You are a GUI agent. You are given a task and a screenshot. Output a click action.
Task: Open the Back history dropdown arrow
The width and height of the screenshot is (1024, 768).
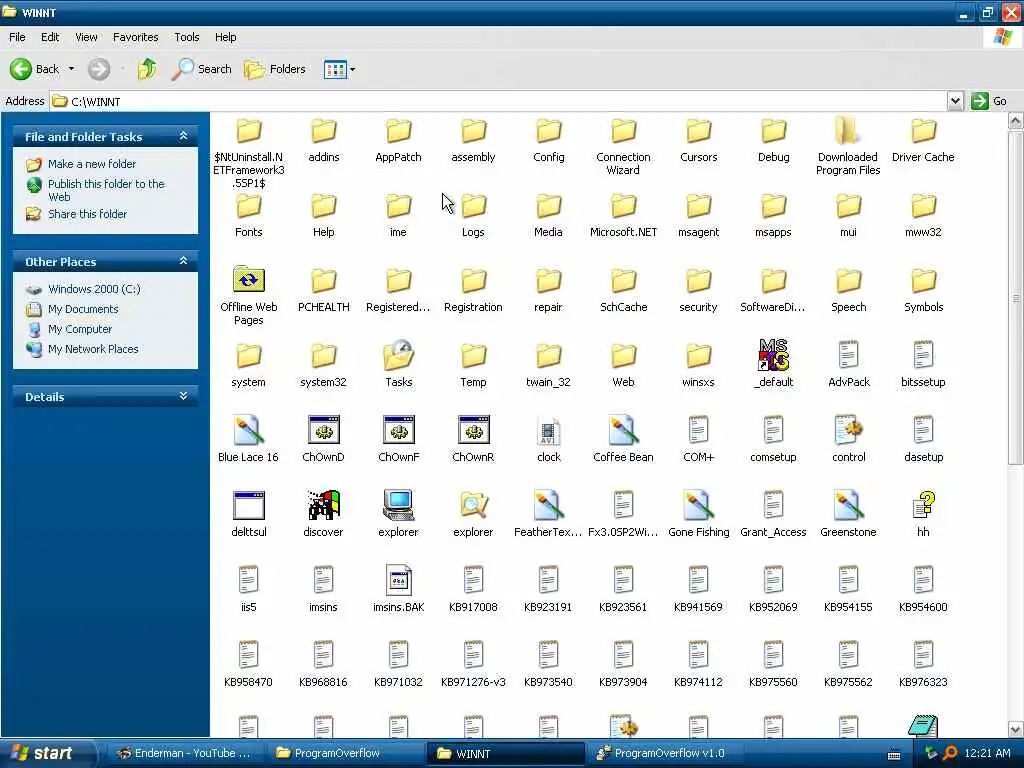(x=71, y=69)
